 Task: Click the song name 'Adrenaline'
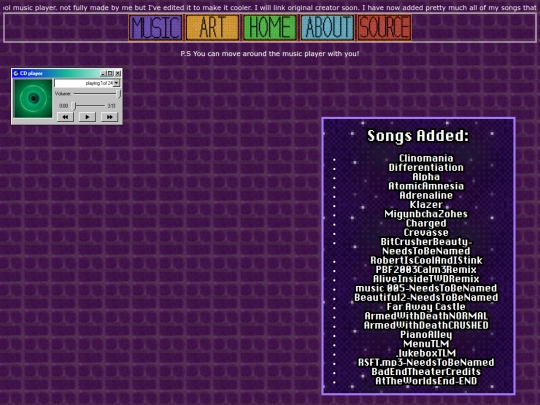(426, 195)
